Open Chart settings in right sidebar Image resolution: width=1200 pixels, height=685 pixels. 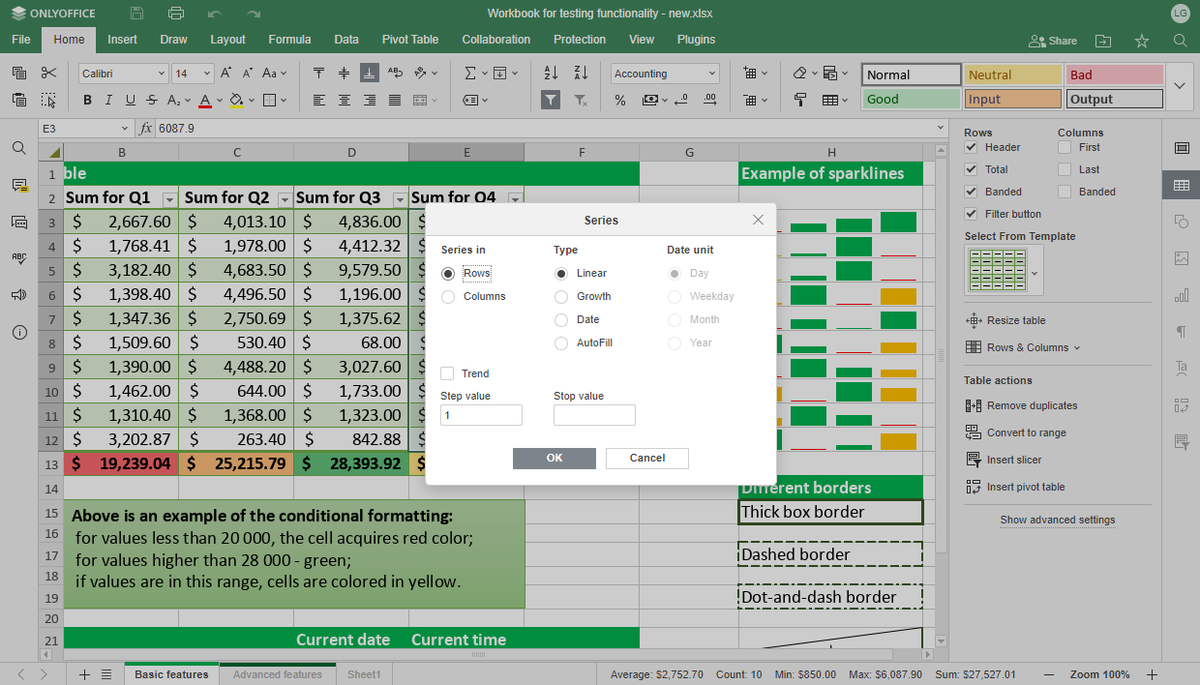click(1181, 295)
